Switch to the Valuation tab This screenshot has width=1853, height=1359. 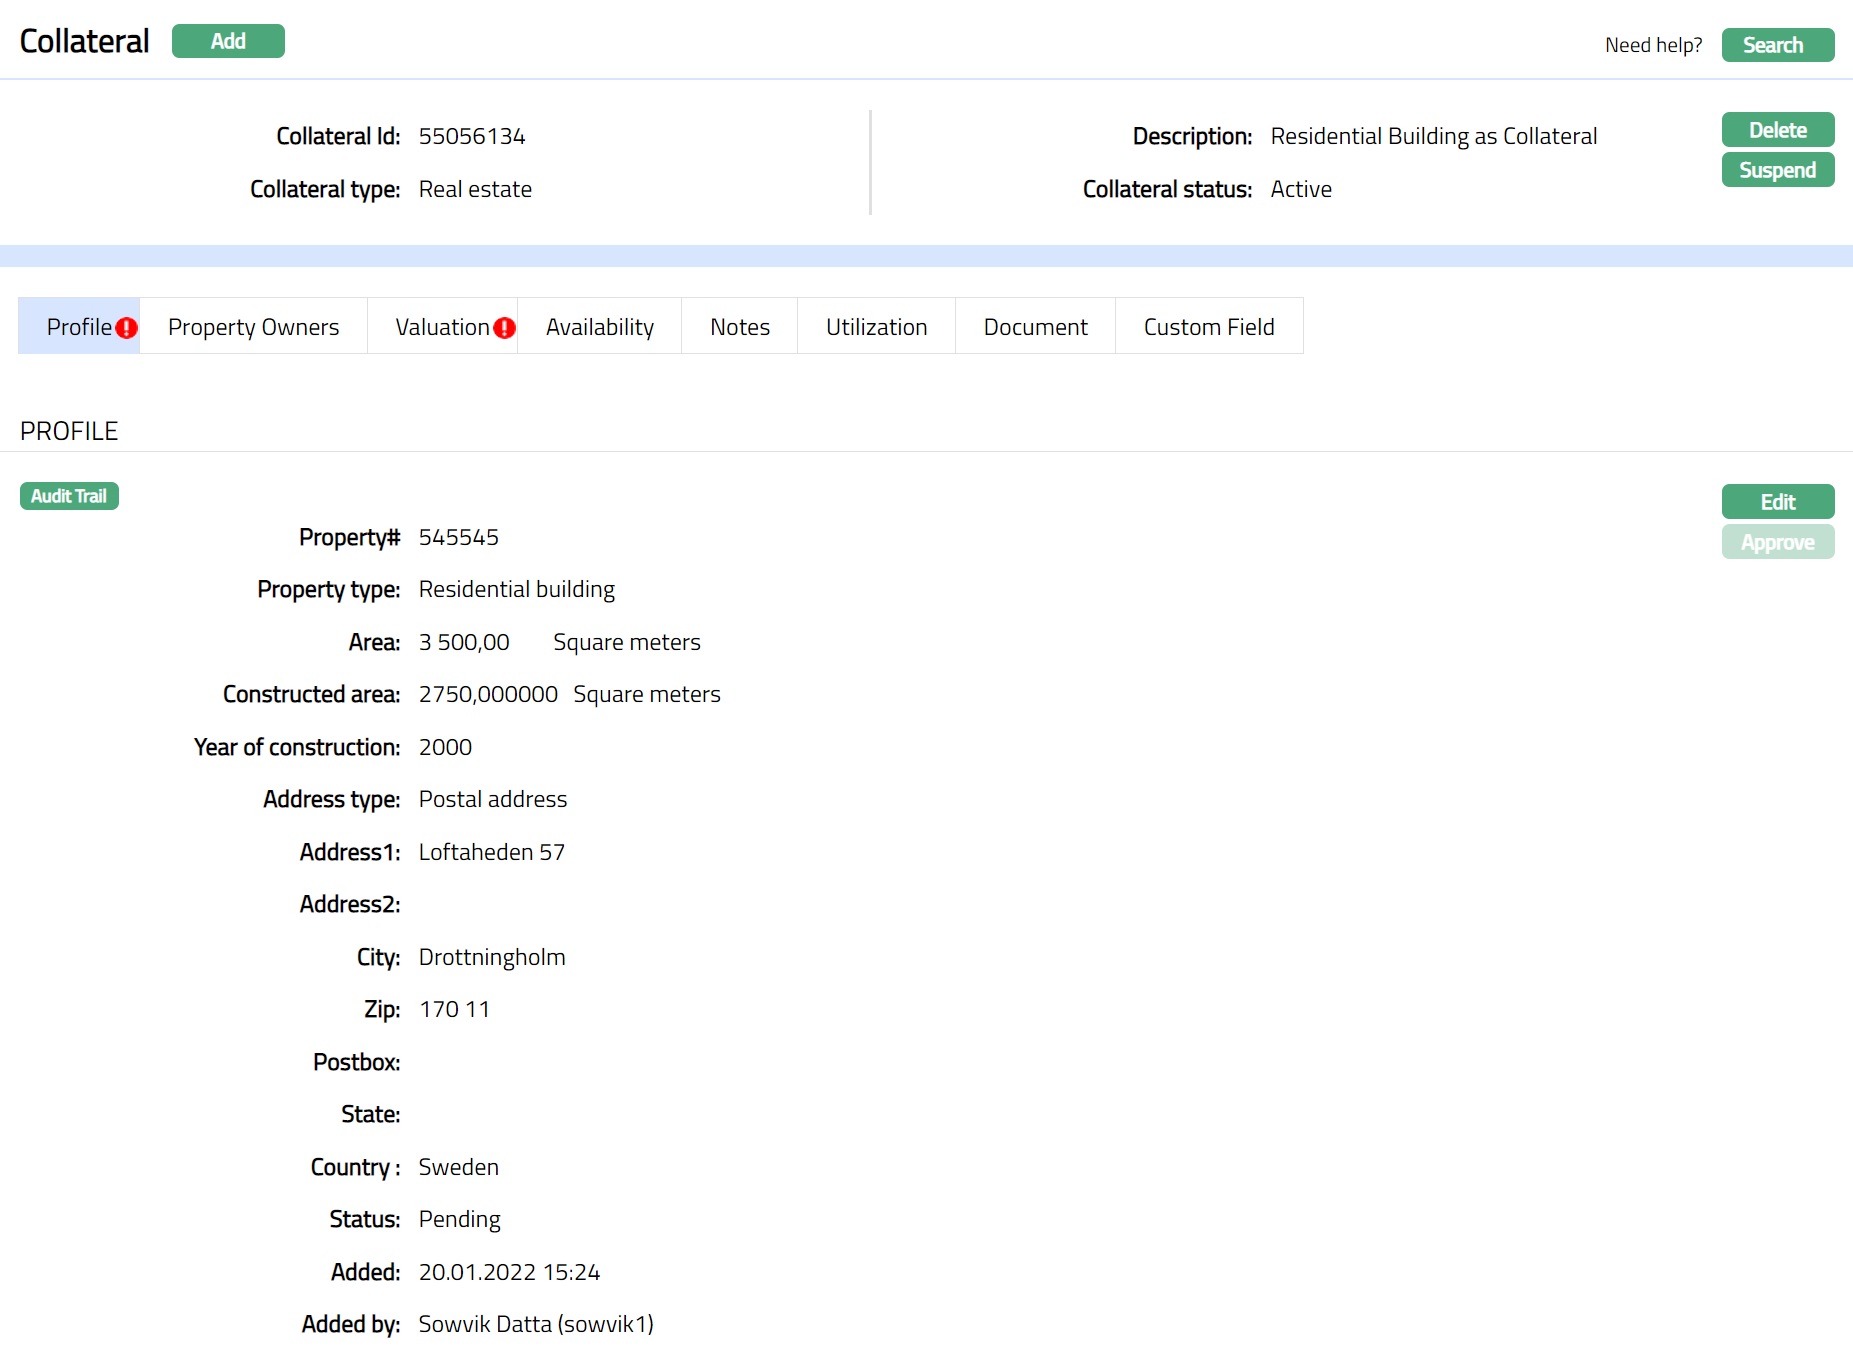tap(441, 327)
